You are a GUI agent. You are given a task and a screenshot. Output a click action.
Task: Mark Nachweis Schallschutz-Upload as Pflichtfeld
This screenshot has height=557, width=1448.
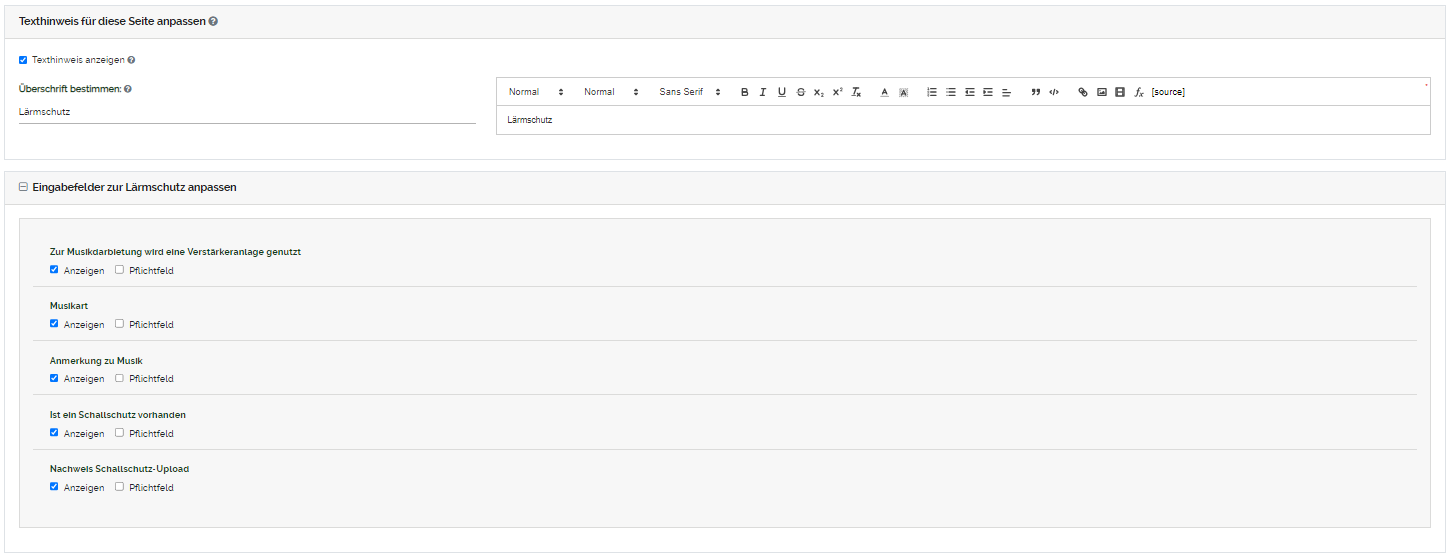pos(119,487)
